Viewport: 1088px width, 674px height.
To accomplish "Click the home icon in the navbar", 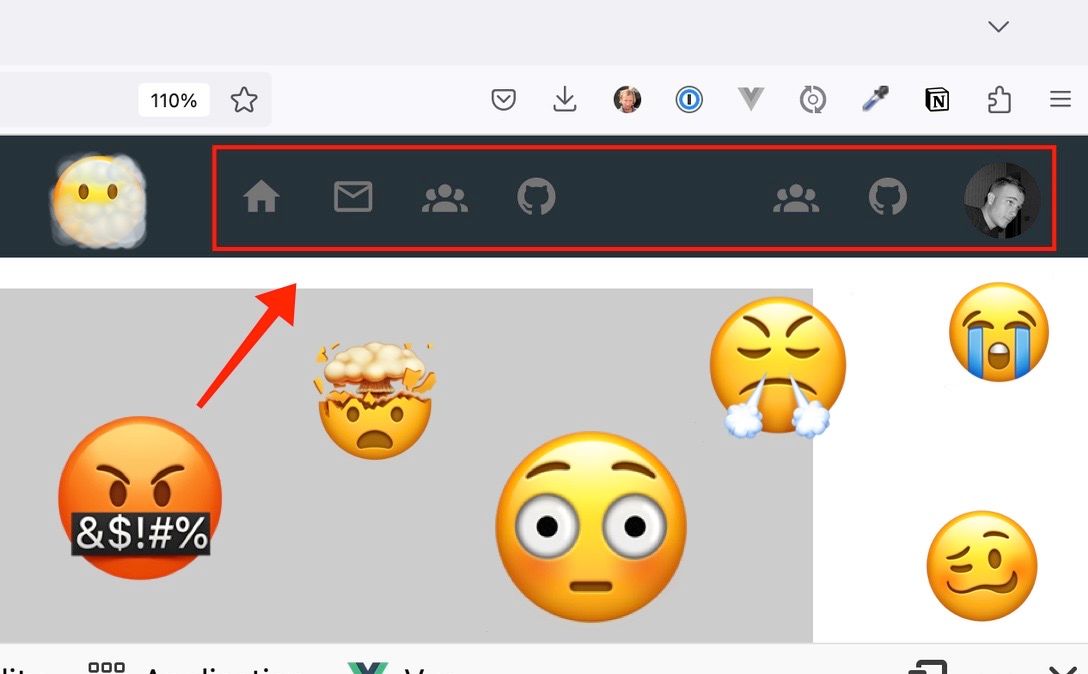I will [262, 196].
